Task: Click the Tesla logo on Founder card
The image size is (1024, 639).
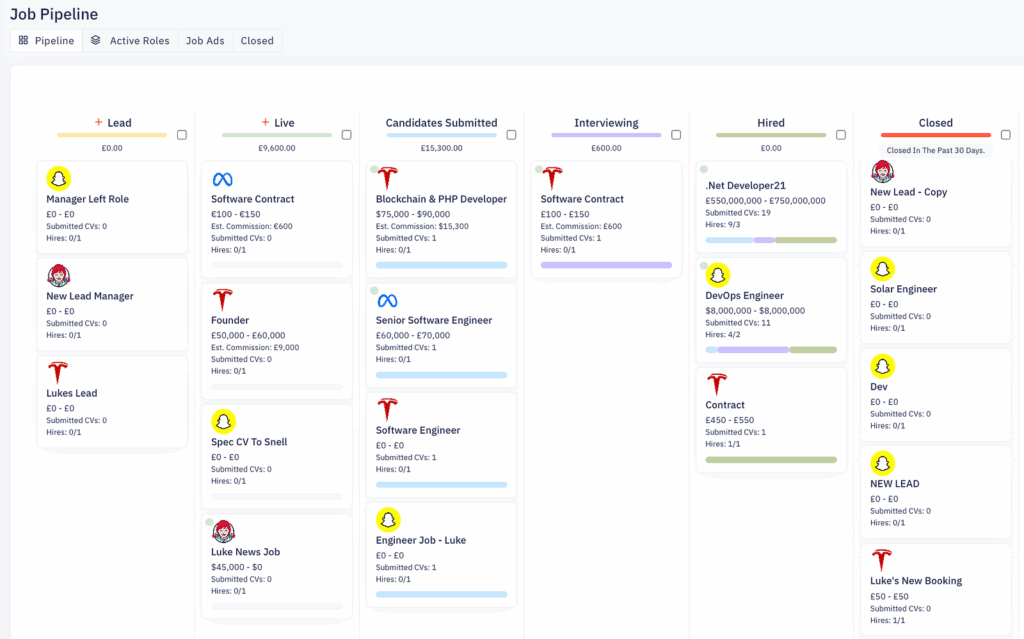Action: tap(222, 299)
